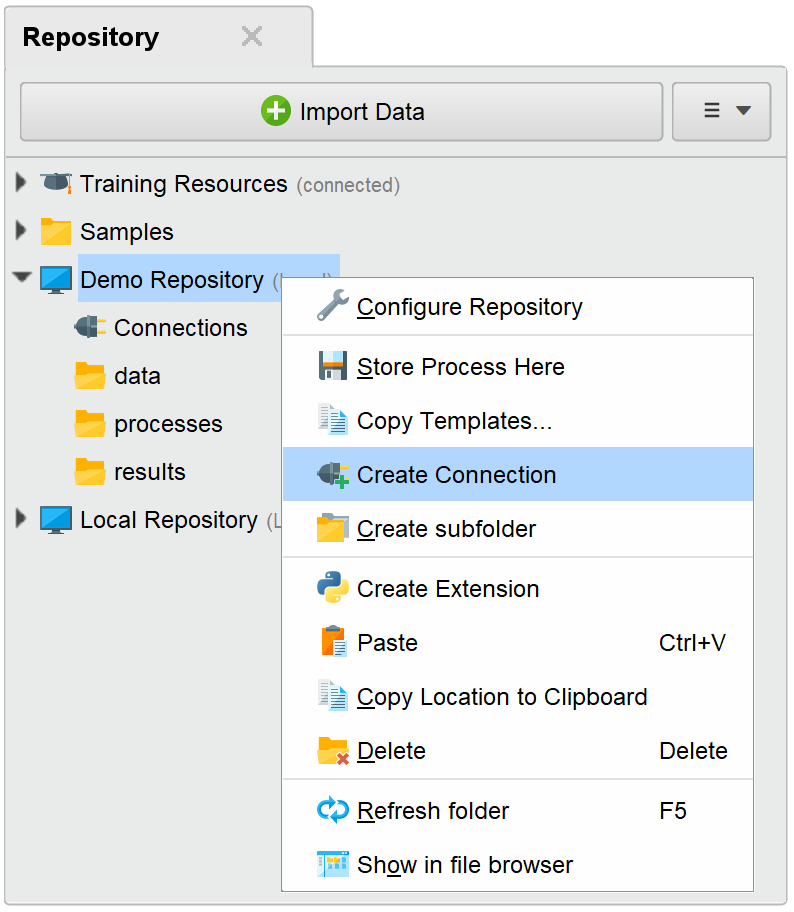Click the graduation cap Training Resources icon
794x912 pixels.
coord(56,184)
